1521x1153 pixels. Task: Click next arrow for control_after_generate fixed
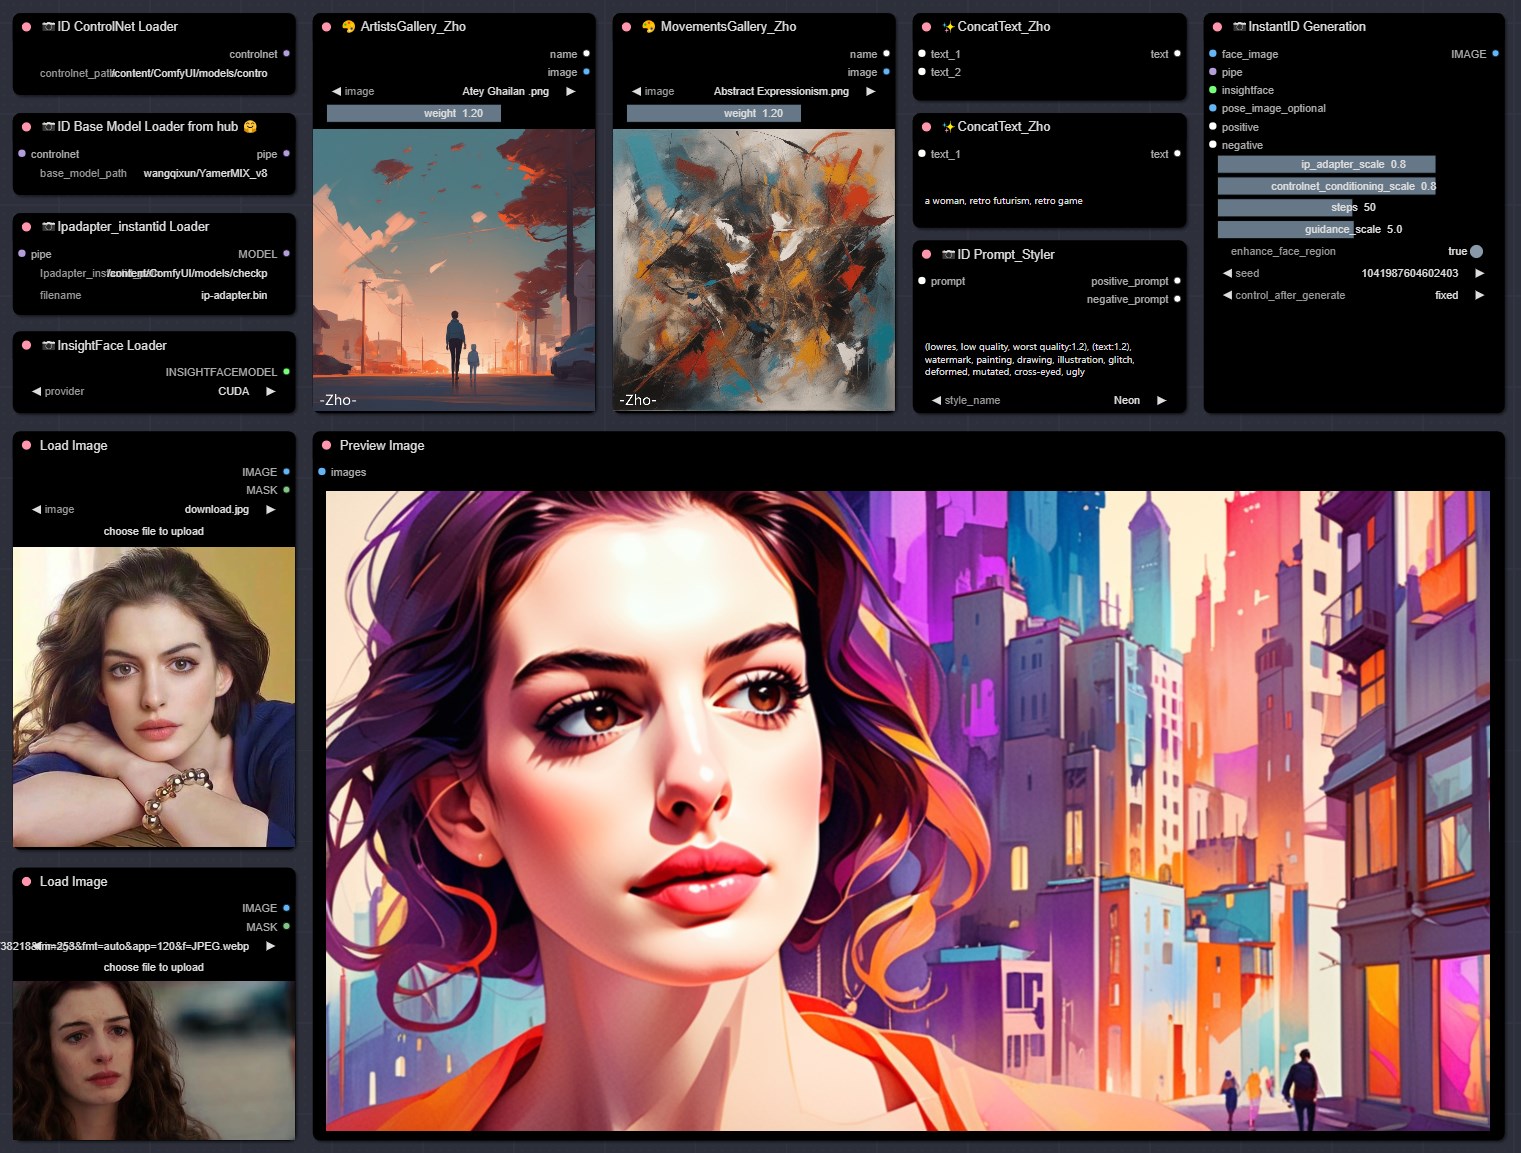tap(1480, 295)
